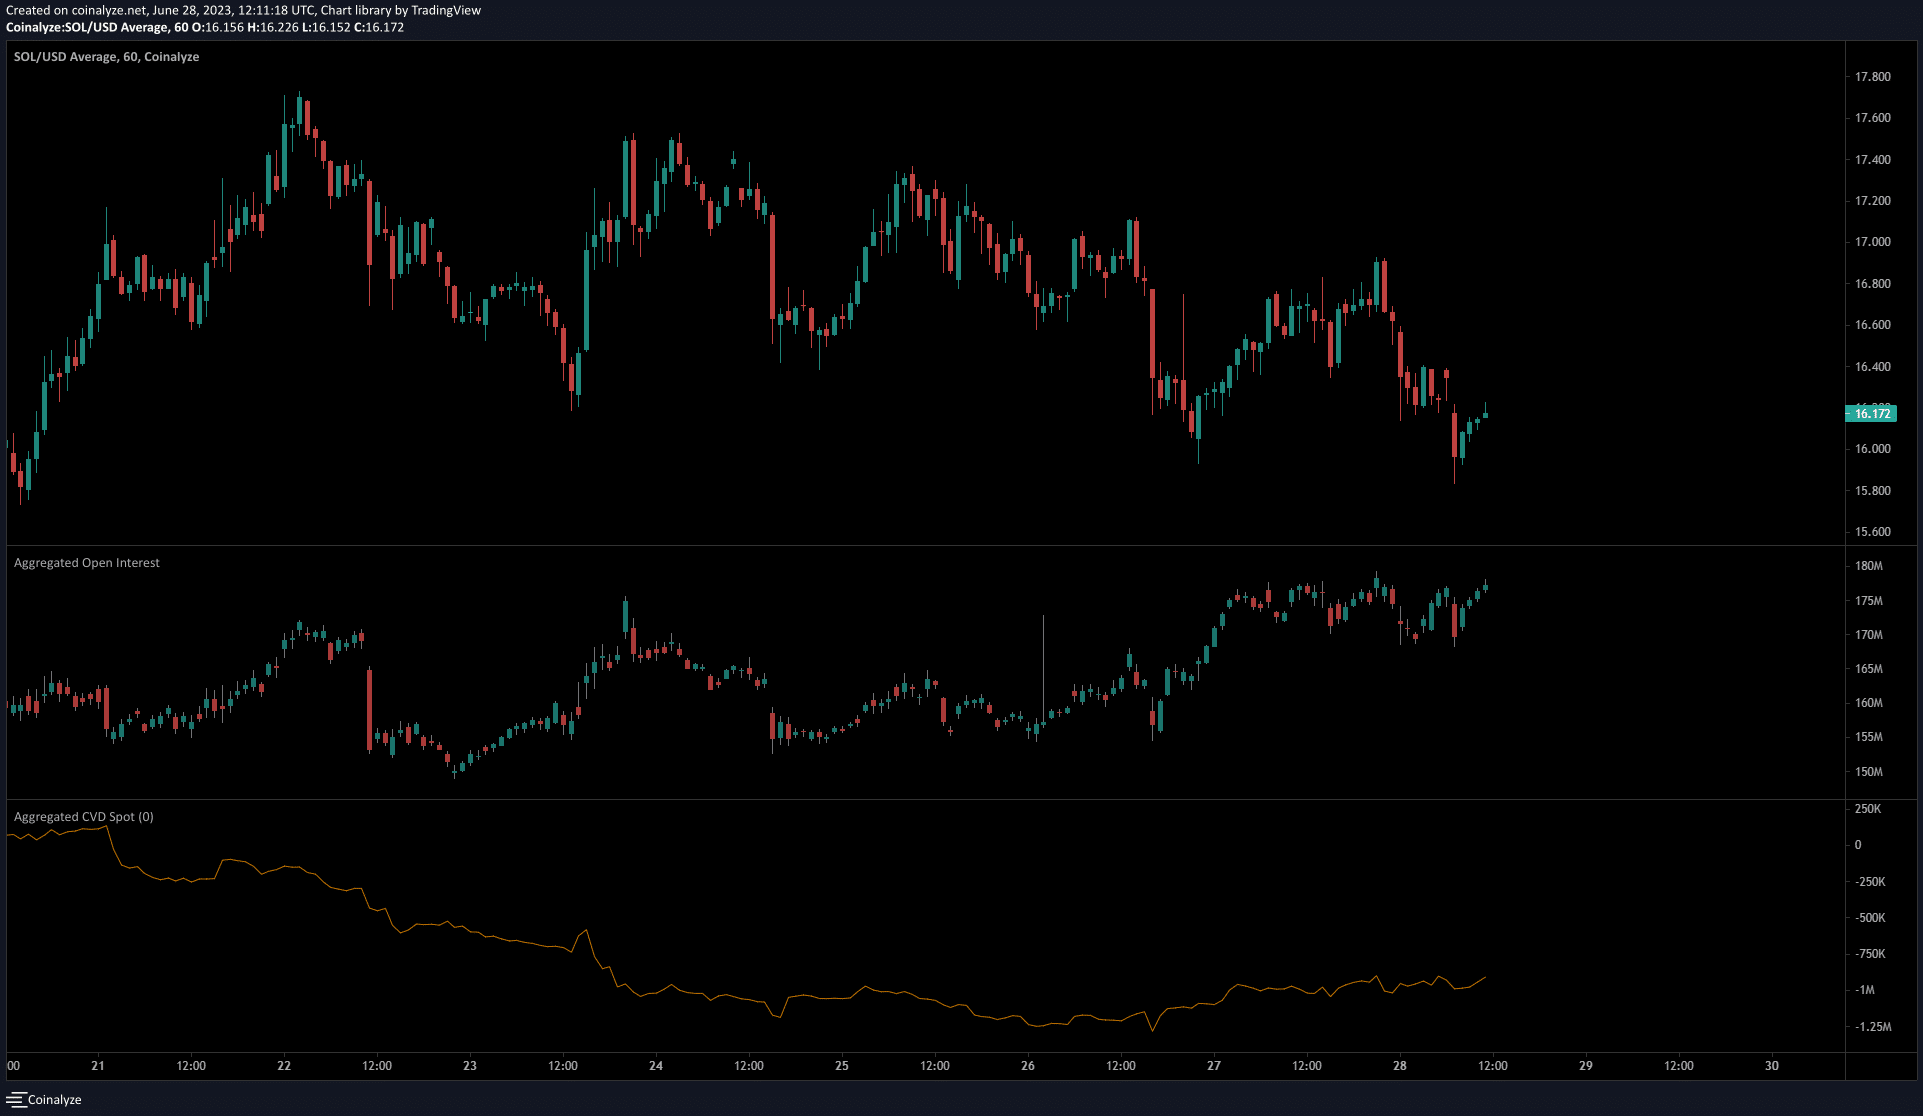Click the -1.25M CVD axis label
Image resolution: width=1923 pixels, height=1116 pixels.
click(x=1872, y=1027)
